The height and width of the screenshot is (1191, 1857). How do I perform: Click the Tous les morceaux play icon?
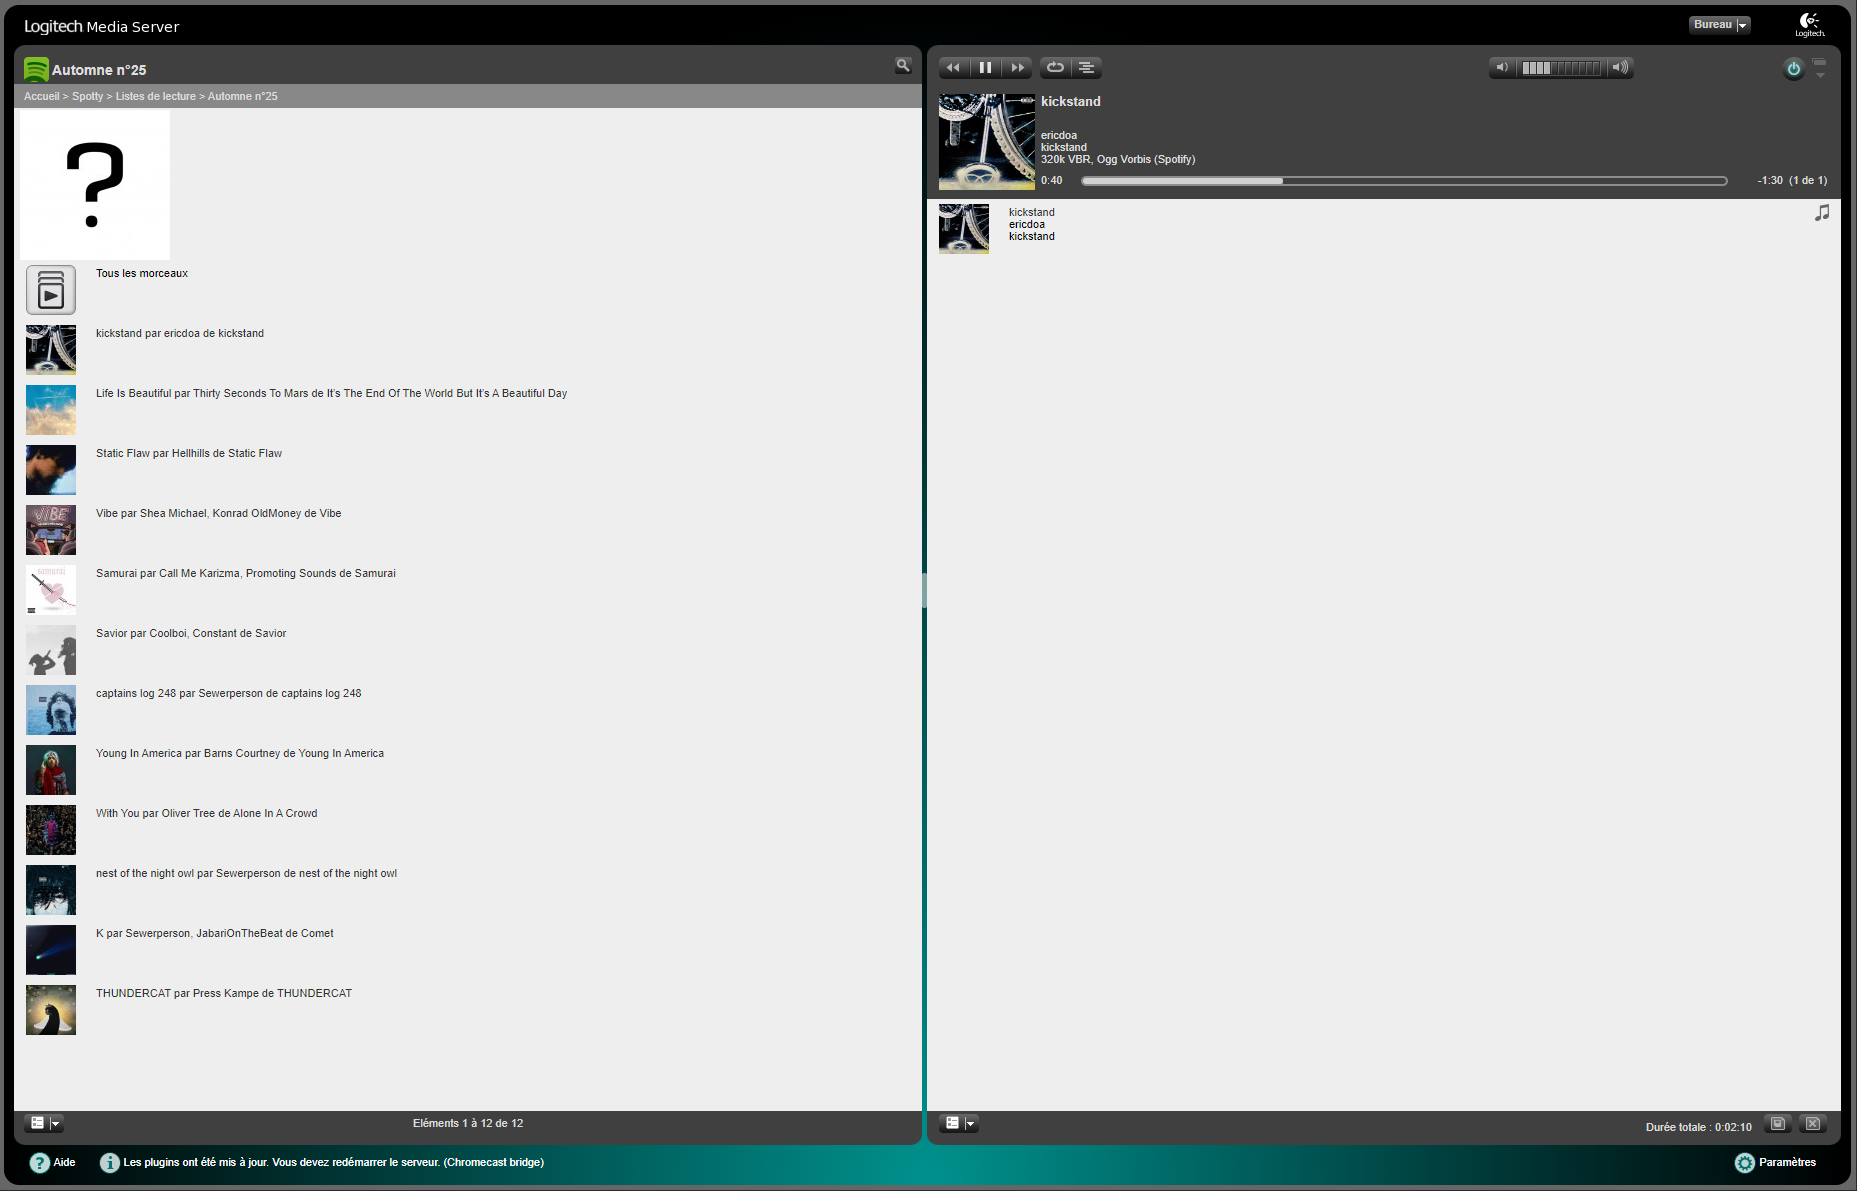pos(51,290)
